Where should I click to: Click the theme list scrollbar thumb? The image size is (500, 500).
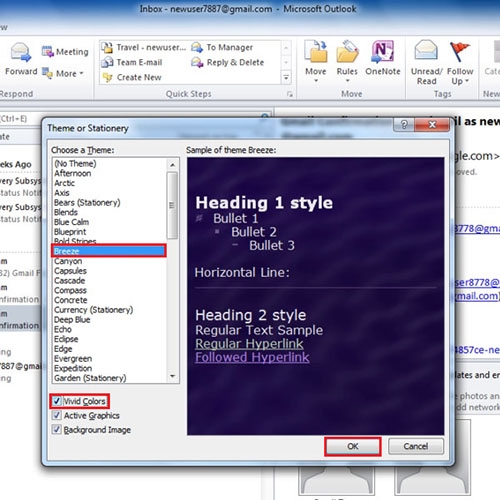172,205
